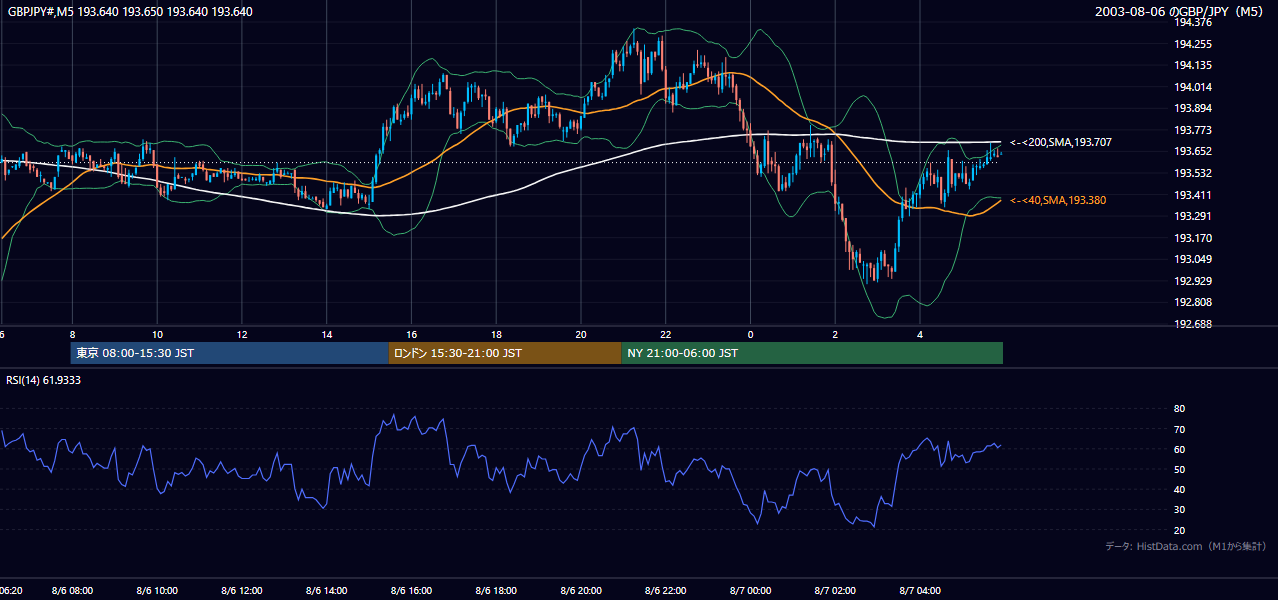1278x600 pixels.
Task: Click the RSI scale value 50
Action: pyautogui.click(x=1179, y=469)
